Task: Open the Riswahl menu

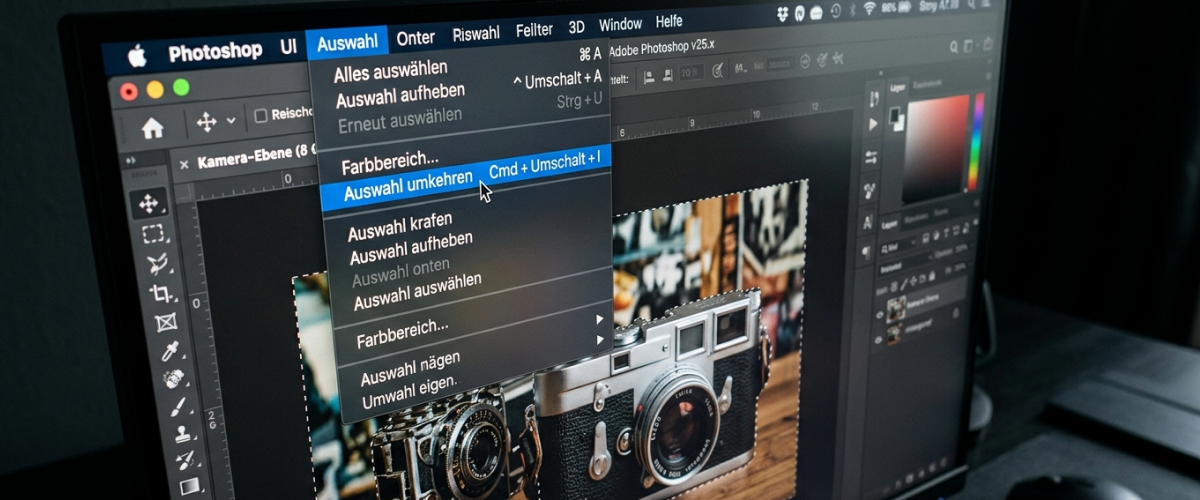Action: tap(476, 34)
